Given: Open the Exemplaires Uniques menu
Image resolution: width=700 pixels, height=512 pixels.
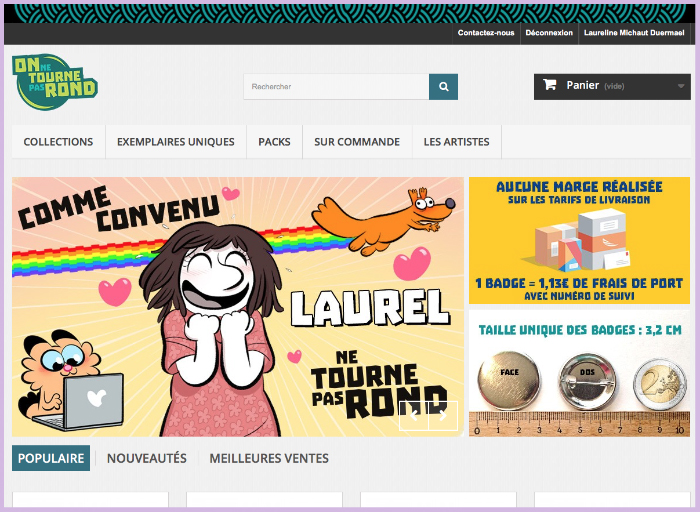Looking at the screenshot, I should pos(176,142).
